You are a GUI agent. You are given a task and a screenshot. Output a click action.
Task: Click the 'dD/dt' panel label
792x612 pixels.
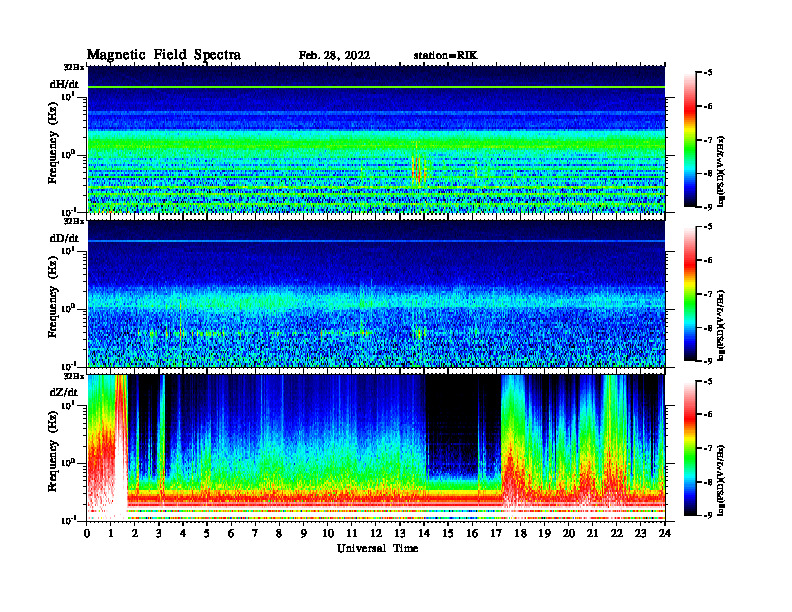64,238
